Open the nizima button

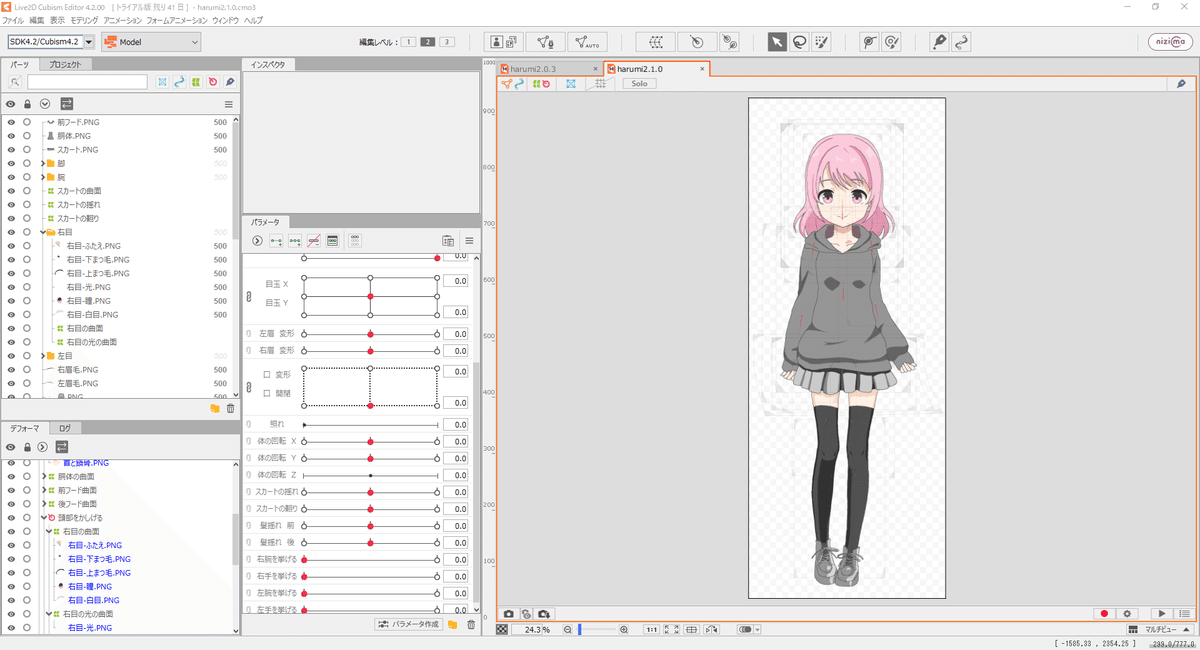tap(1168, 42)
